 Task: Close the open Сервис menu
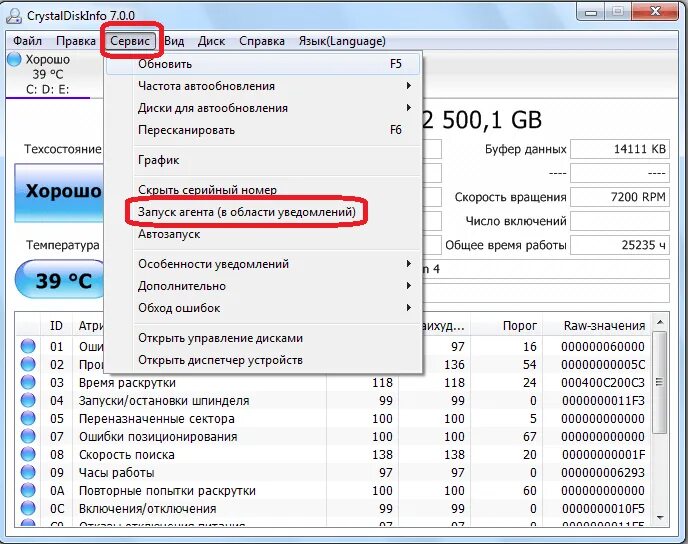(130, 41)
